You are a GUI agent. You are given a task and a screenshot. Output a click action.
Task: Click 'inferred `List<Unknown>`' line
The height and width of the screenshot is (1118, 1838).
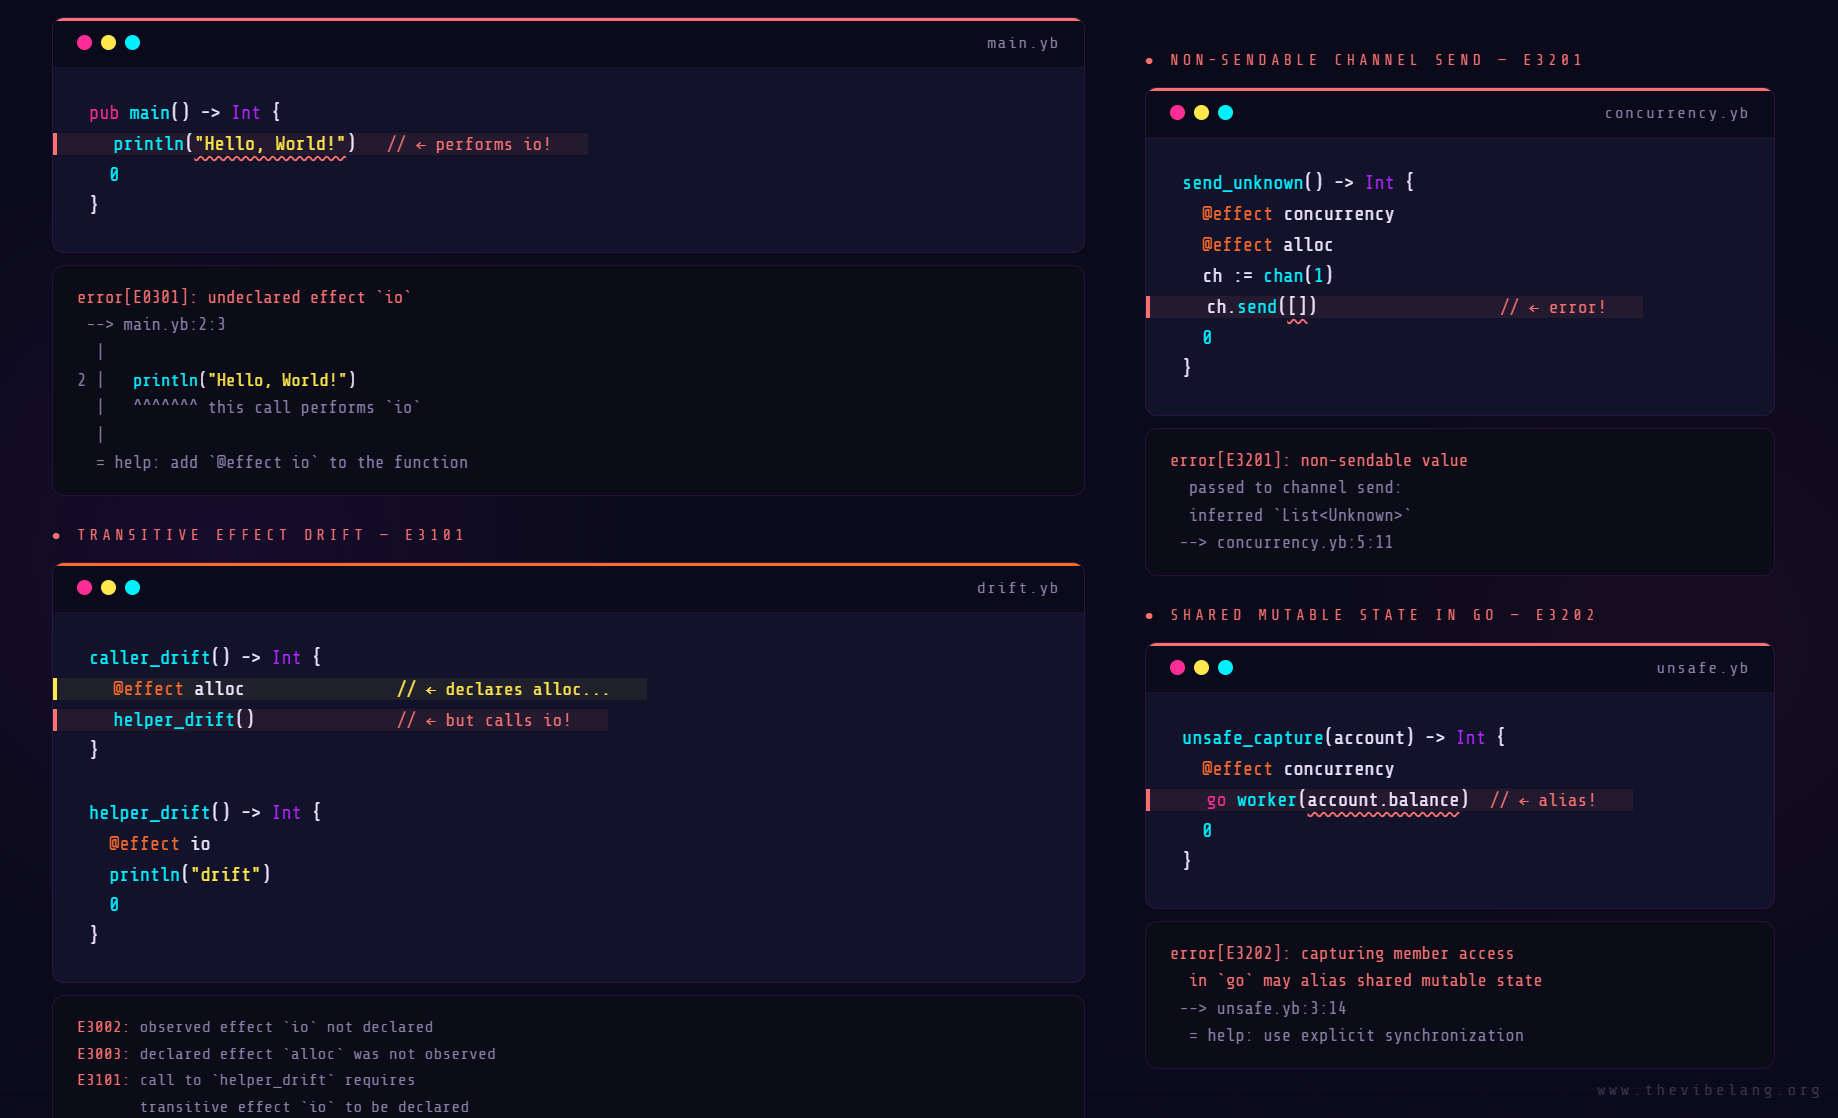coord(1300,515)
